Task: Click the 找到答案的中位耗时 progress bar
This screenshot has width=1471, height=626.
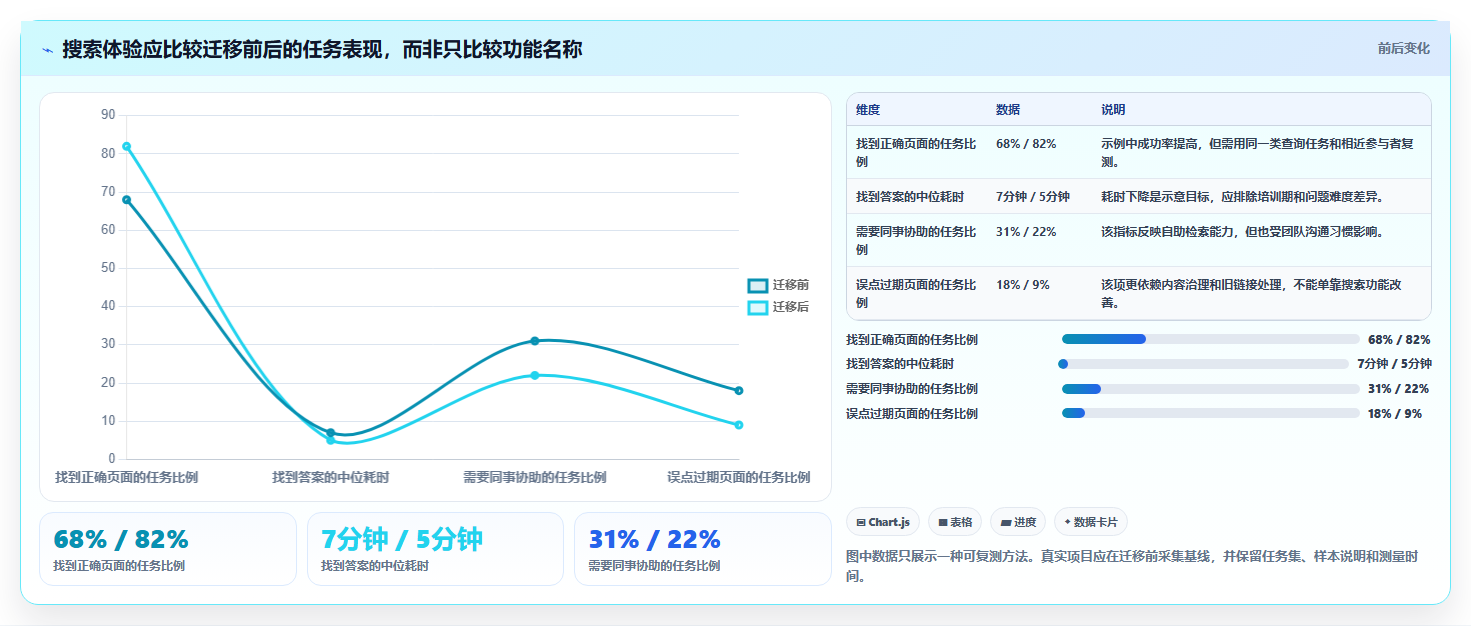Action: [1205, 364]
